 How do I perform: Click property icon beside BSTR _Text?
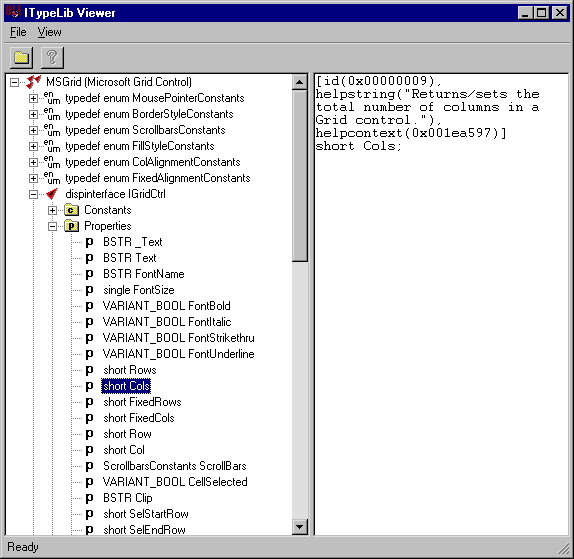[89, 242]
